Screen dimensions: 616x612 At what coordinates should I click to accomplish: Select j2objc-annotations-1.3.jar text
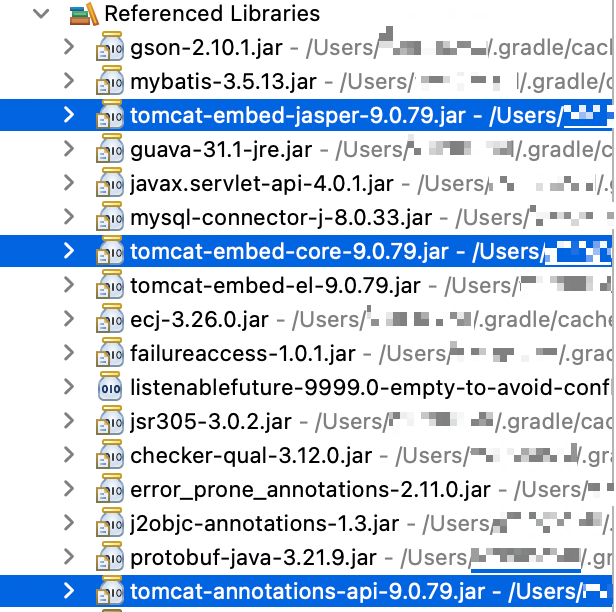pyautogui.click(x=265, y=524)
